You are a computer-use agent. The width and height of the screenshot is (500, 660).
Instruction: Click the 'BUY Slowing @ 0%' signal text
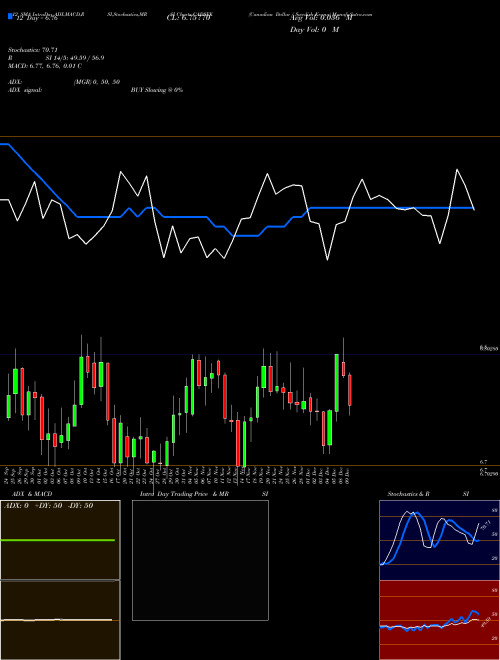[157, 90]
